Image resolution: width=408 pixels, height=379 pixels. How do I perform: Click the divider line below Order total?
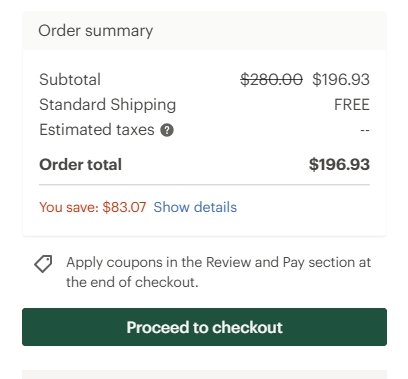point(204,184)
